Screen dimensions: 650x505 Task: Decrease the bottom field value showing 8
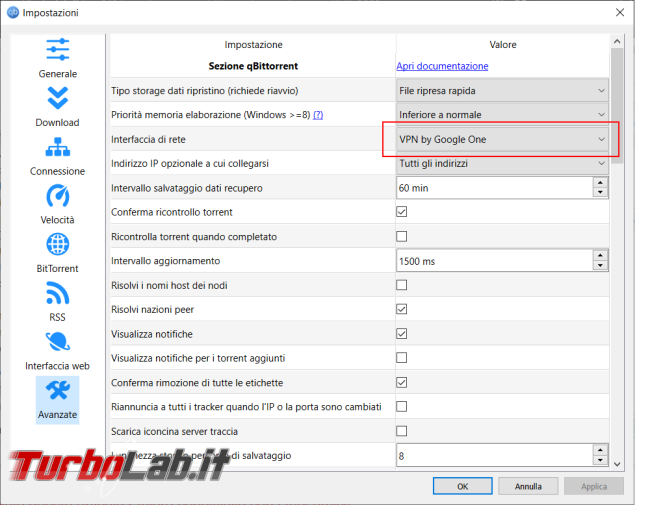pos(600,460)
